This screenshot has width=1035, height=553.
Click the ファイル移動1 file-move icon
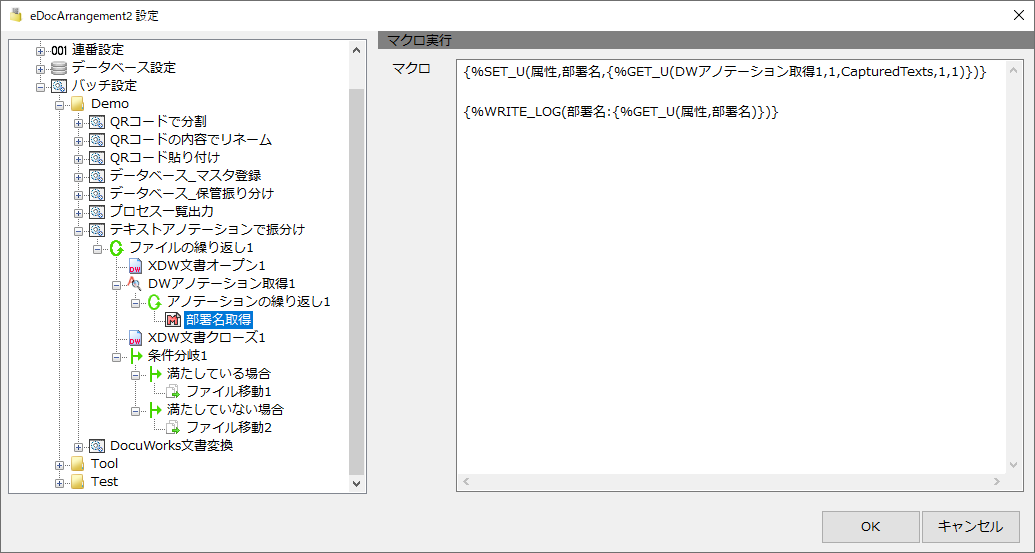(173, 392)
